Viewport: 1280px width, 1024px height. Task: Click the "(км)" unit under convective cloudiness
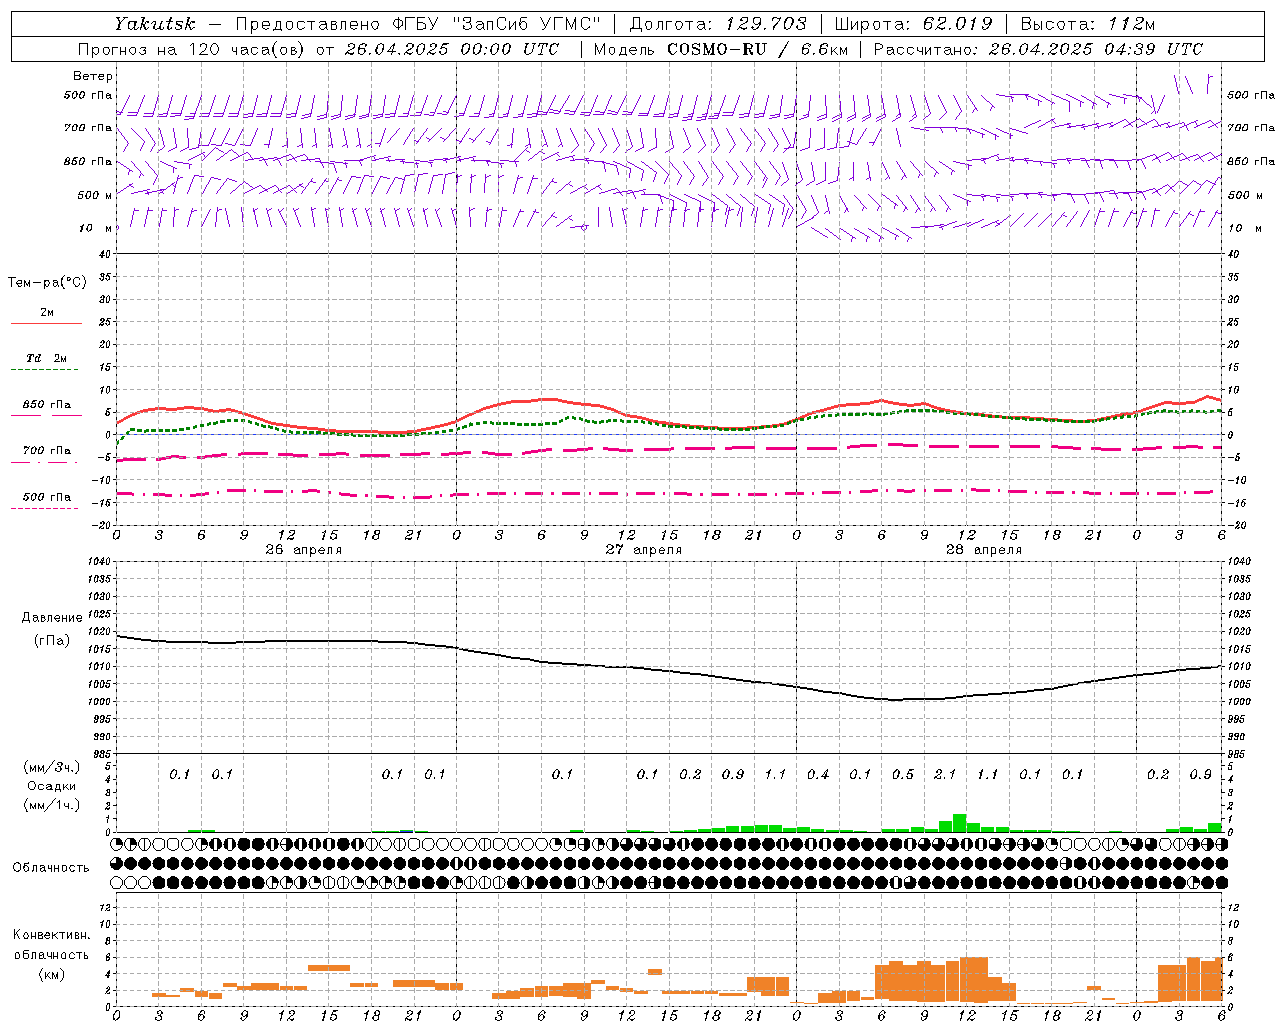[51, 974]
